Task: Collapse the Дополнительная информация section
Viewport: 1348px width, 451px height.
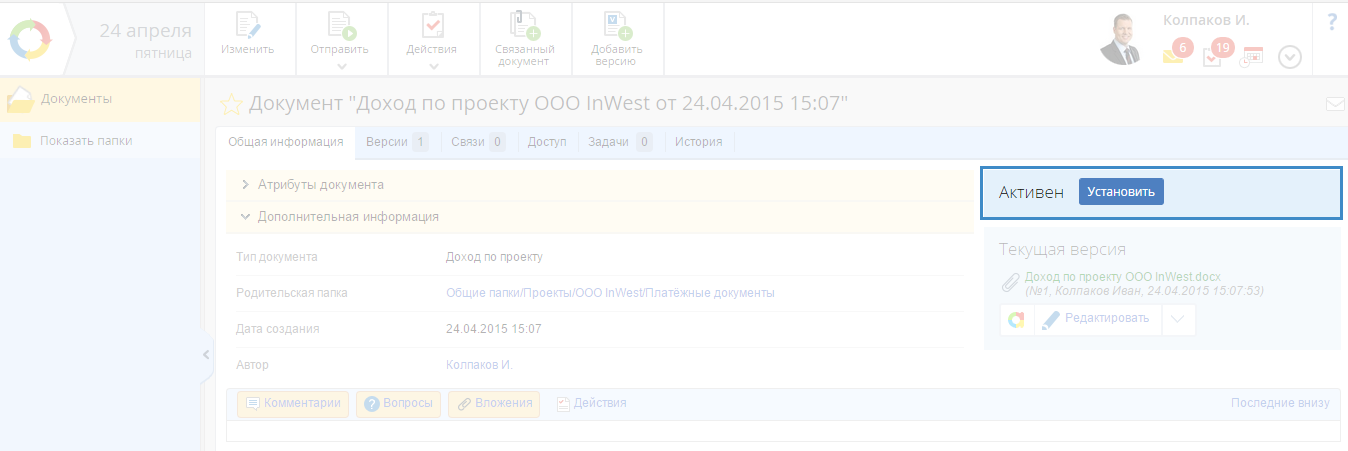Action: [347, 216]
